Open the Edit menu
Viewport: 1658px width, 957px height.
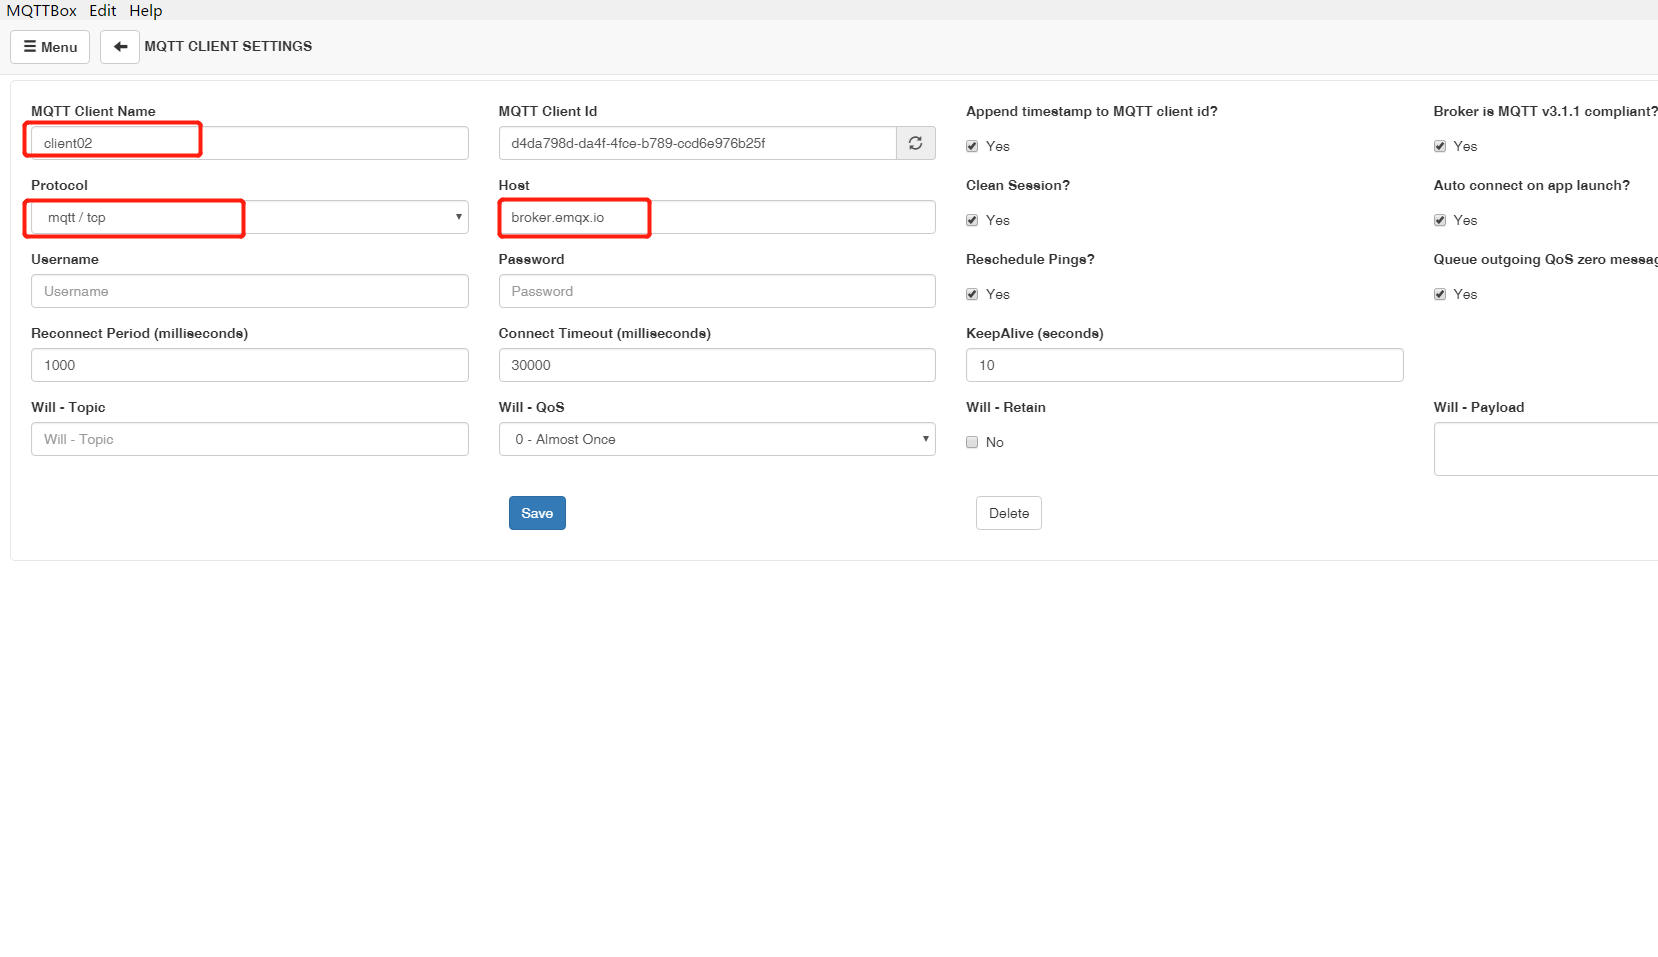pyautogui.click(x=102, y=10)
